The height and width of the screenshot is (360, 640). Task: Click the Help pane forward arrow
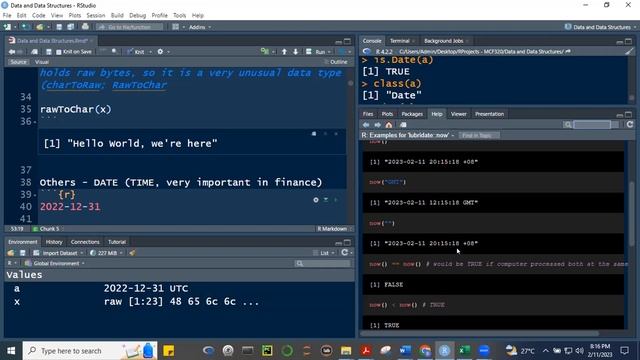click(378, 125)
